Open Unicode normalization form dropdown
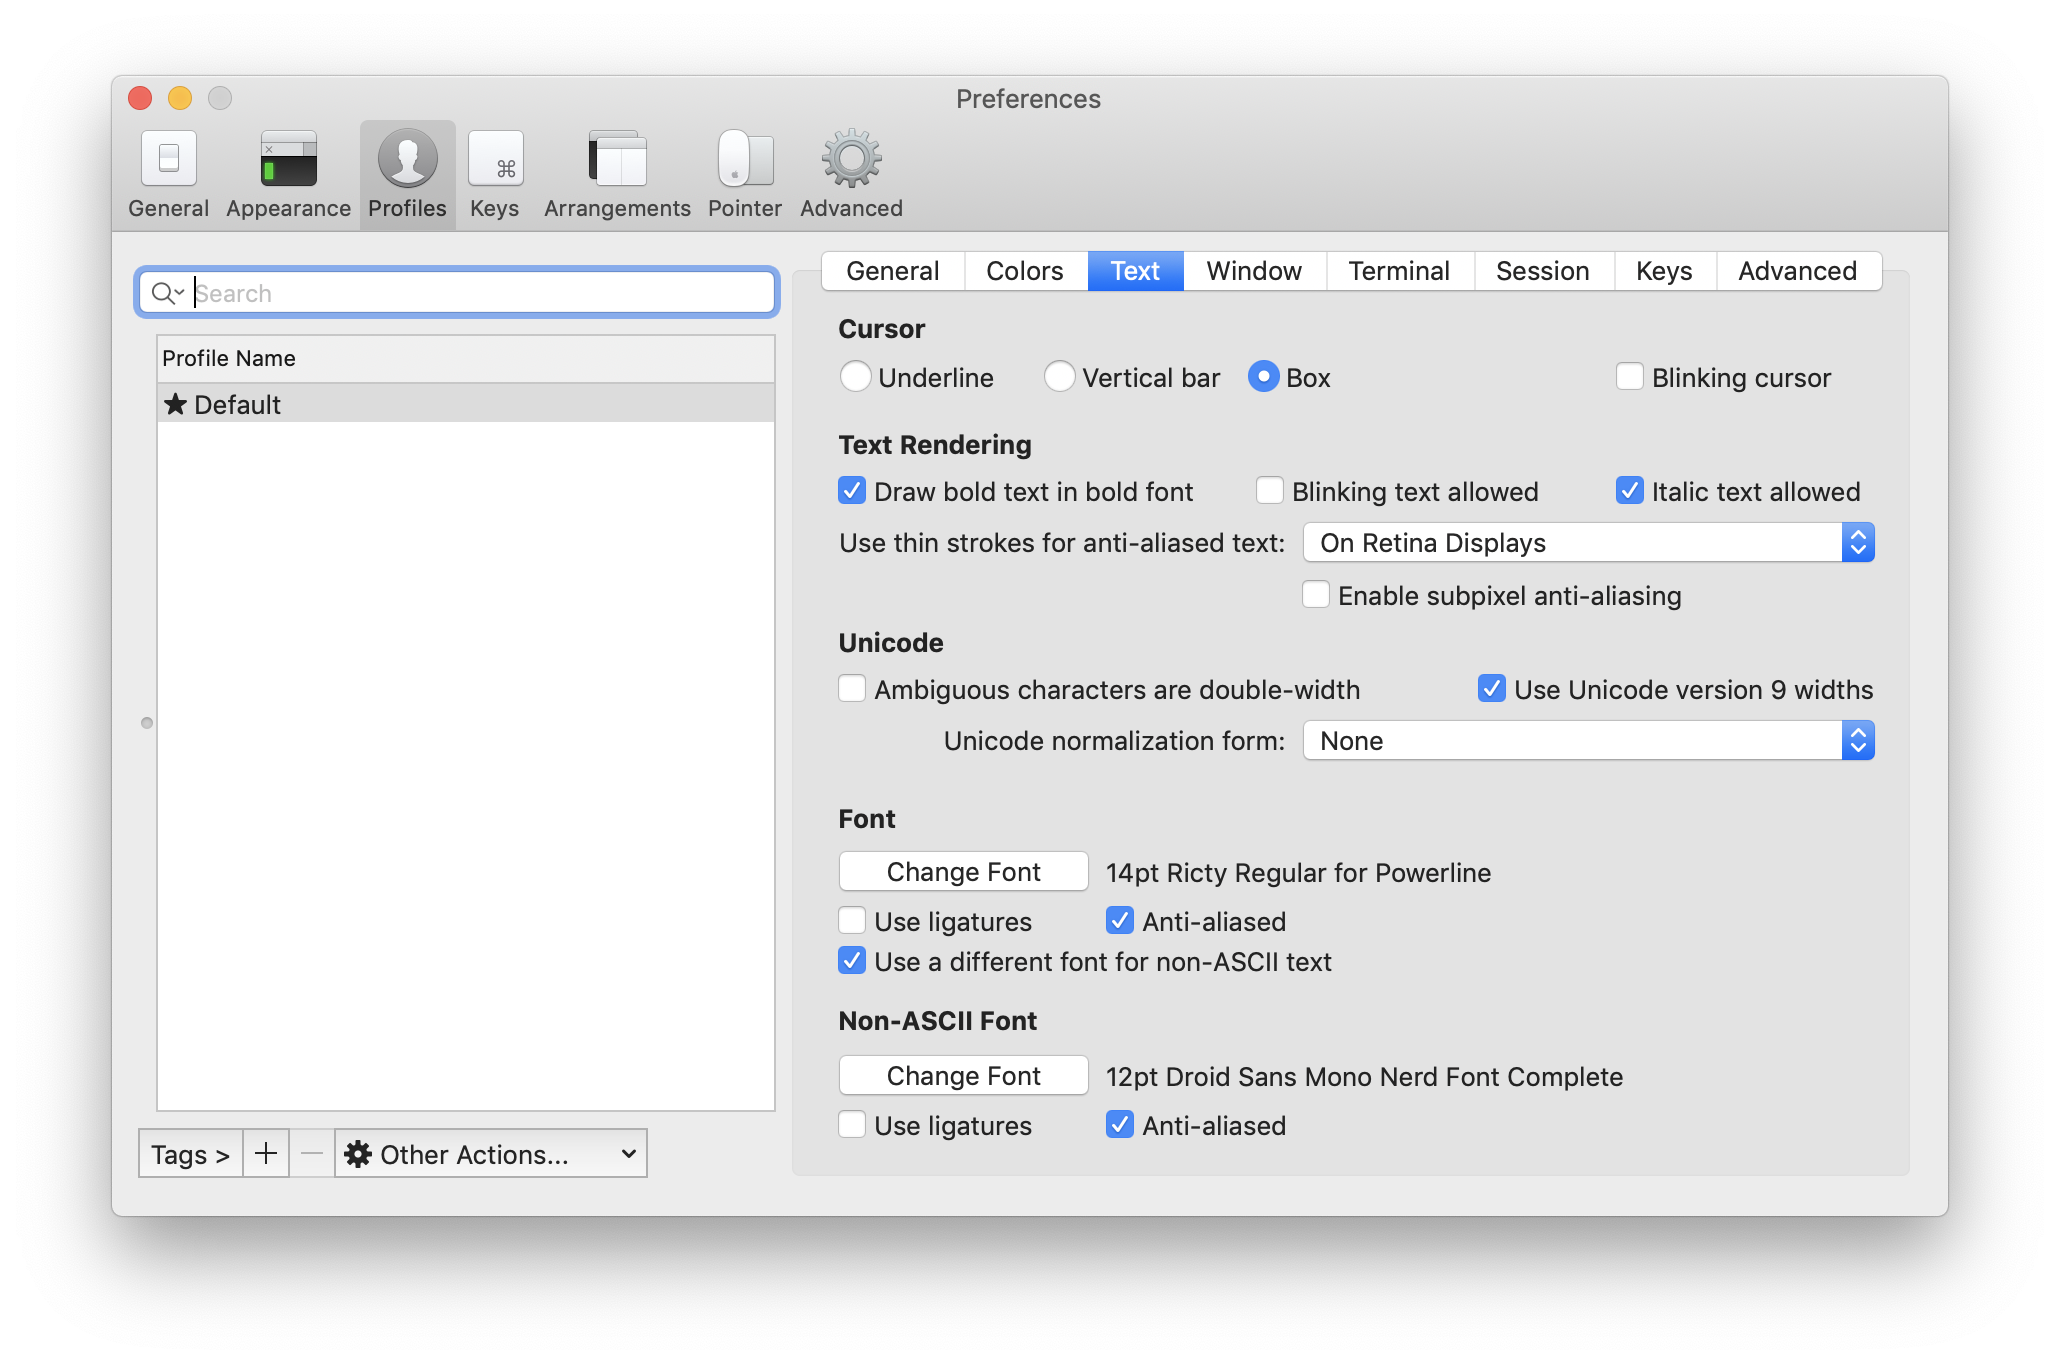Screen dimensions: 2060x1364 [x=1588, y=741]
